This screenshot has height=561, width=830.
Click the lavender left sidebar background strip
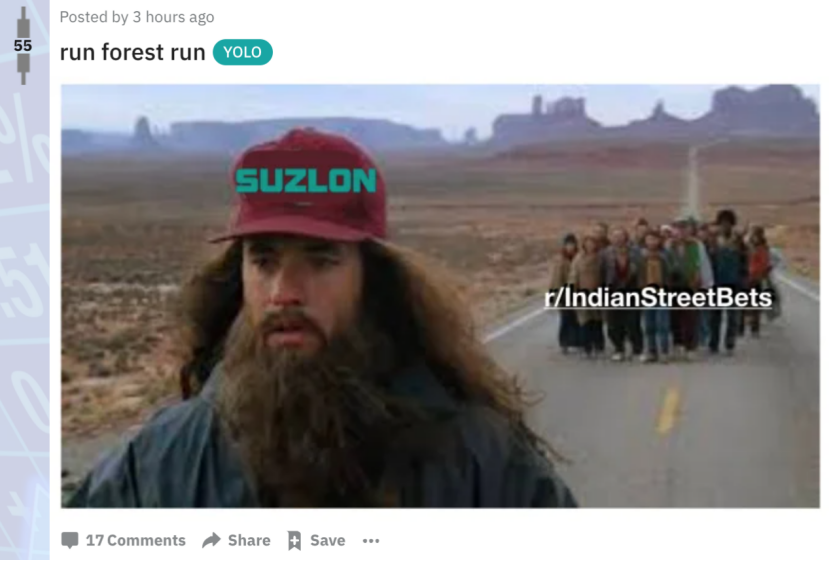coord(25,318)
